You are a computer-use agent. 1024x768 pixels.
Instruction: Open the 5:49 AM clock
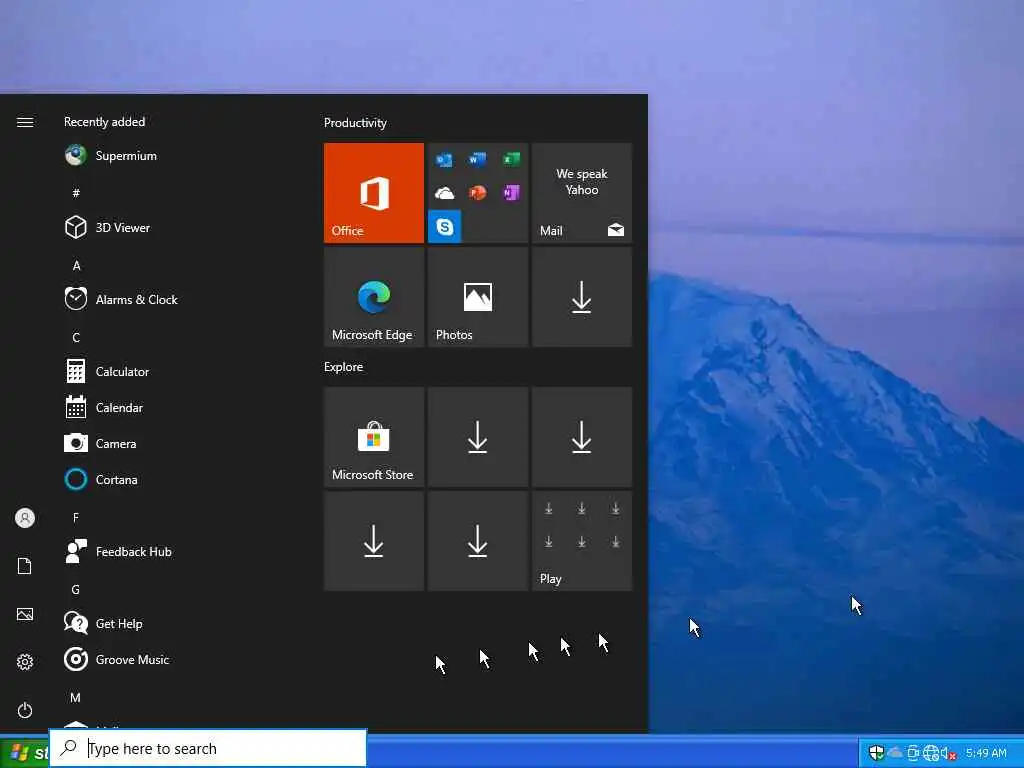pyautogui.click(x=986, y=753)
